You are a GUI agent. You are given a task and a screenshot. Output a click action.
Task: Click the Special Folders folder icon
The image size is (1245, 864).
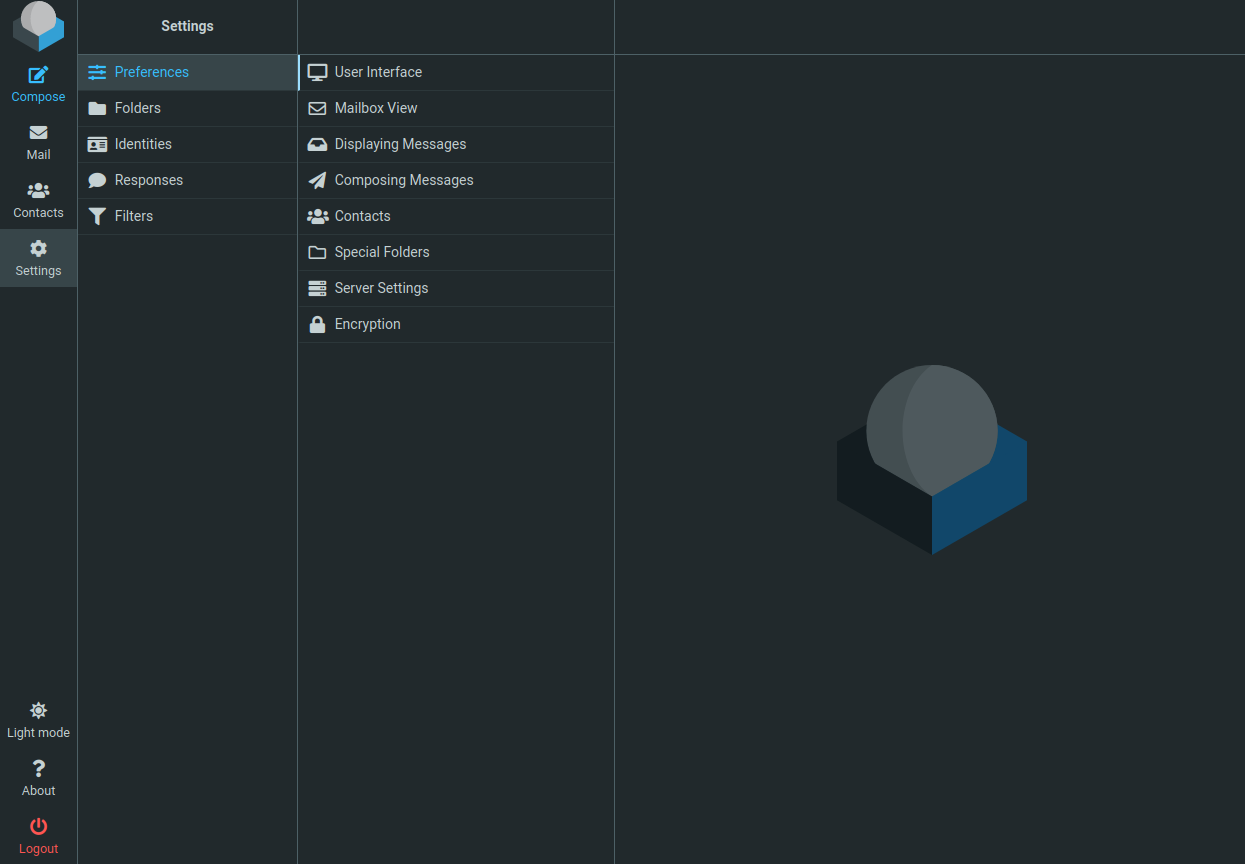[x=317, y=252]
